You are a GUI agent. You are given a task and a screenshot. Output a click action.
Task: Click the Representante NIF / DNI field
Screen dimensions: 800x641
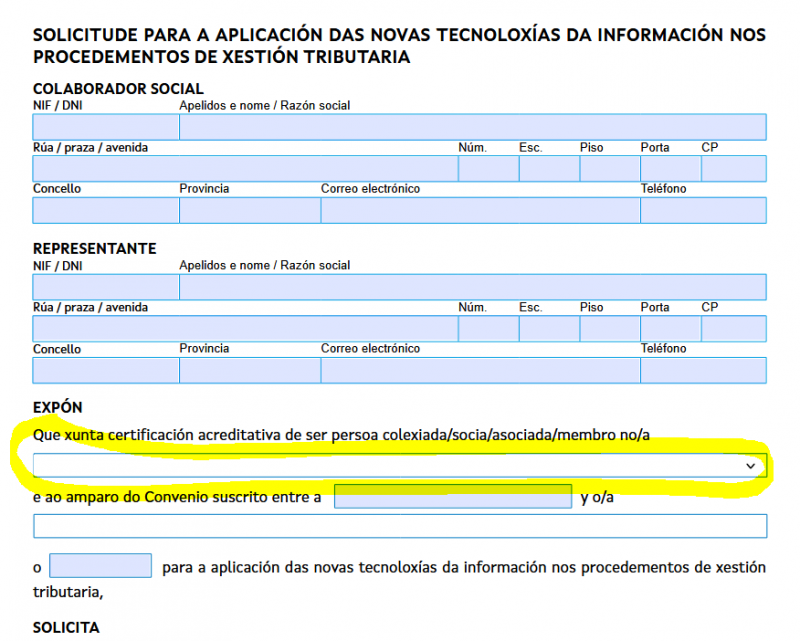(x=106, y=287)
